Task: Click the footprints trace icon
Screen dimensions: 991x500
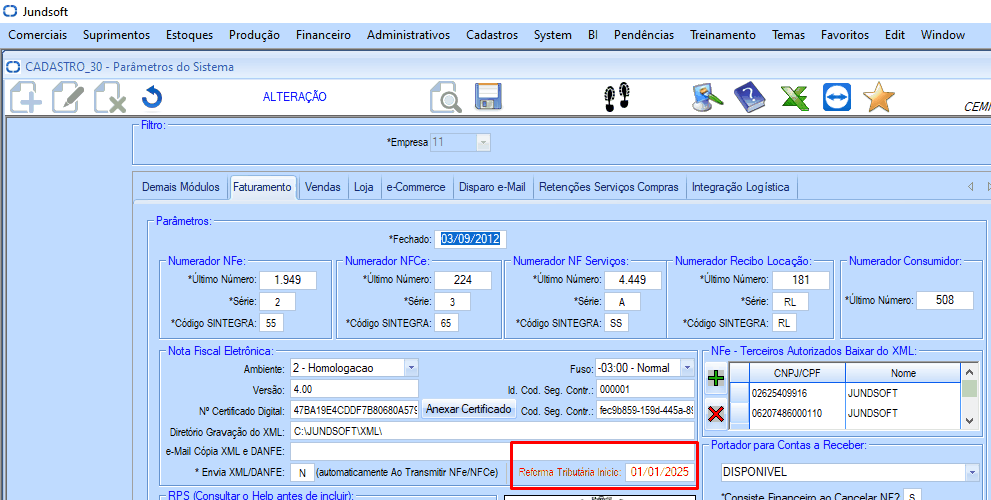Action: click(617, 97)
